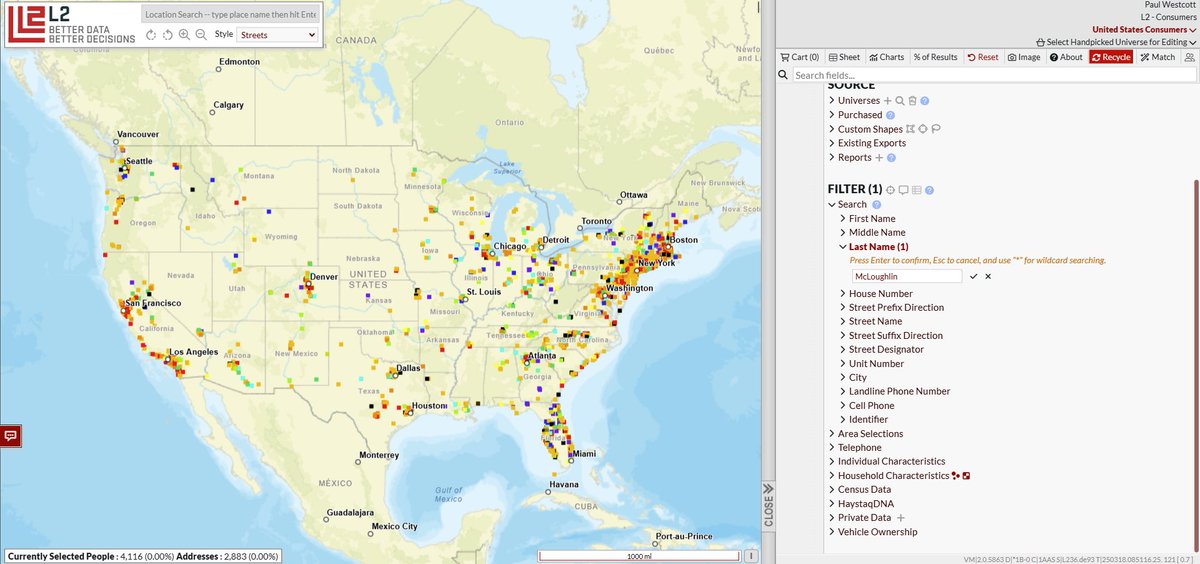Collapse the Search filter group
This screenshot has width=1200, height=564.
tap(832, 205)
